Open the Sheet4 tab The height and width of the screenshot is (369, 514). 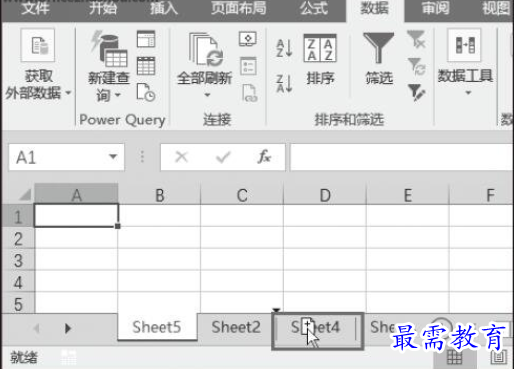pyautogui.click(x=316, y=328)
